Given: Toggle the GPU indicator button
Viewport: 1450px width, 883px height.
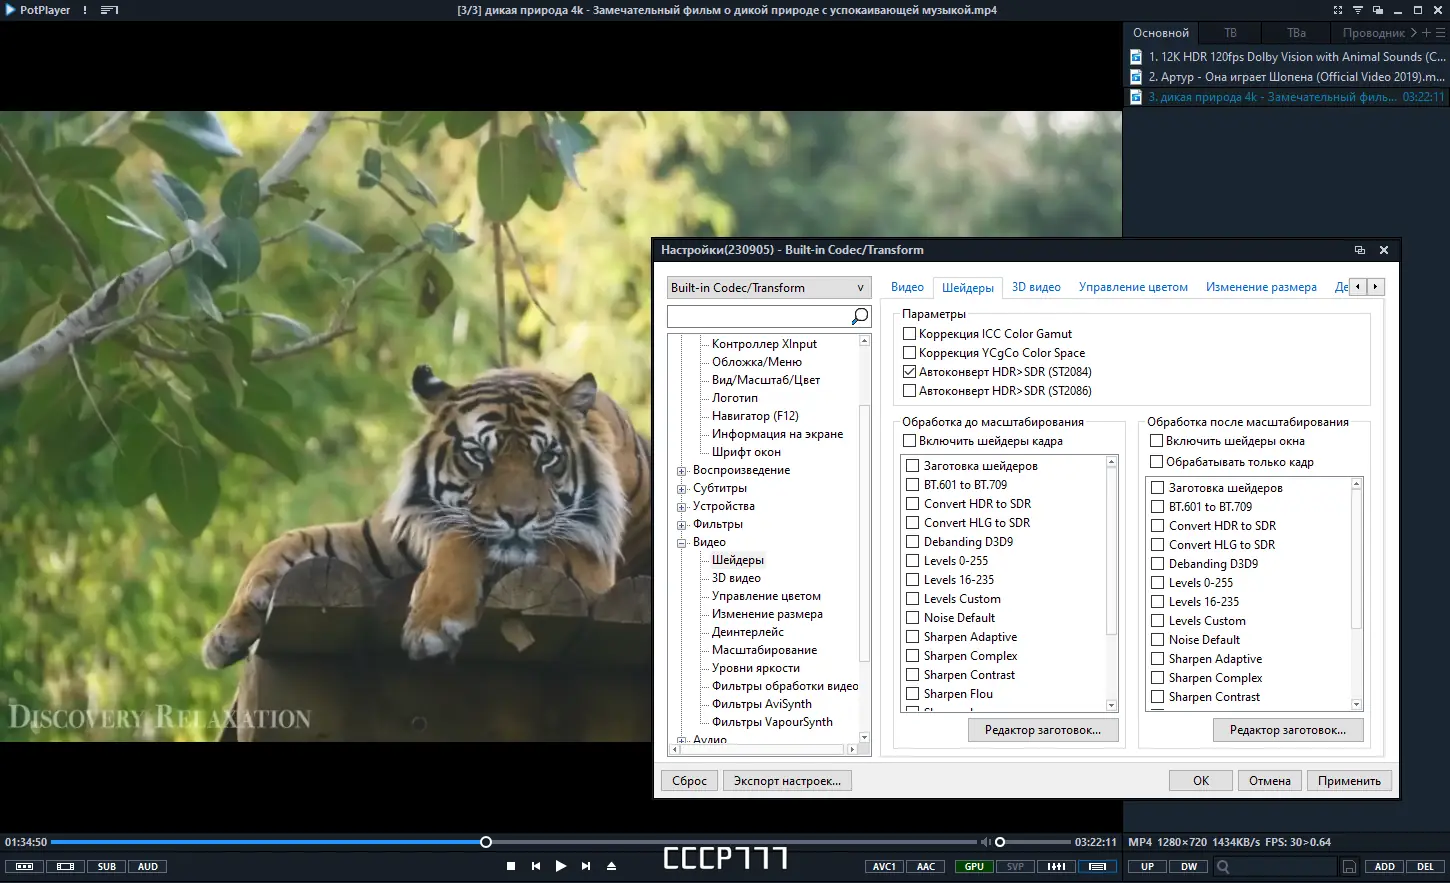Looking at the screenshot, I should tap(974, 867).
